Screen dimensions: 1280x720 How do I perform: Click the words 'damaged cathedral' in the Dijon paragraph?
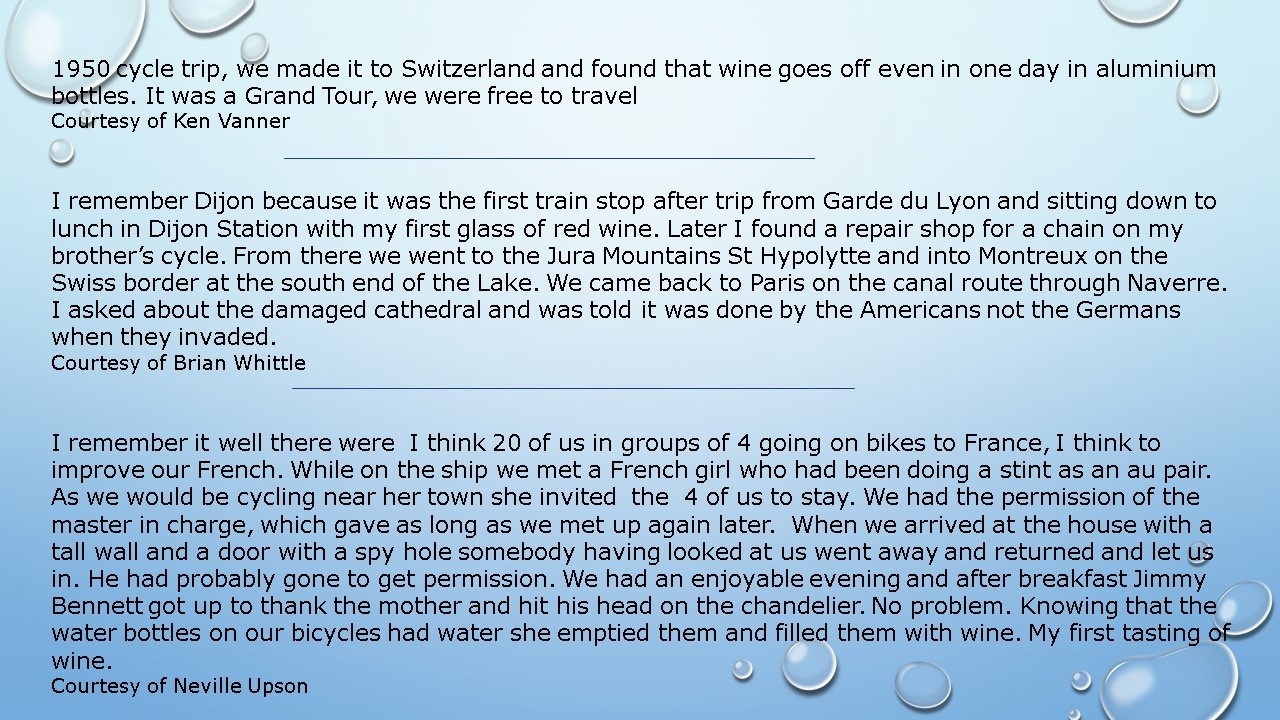coord(337,310)
